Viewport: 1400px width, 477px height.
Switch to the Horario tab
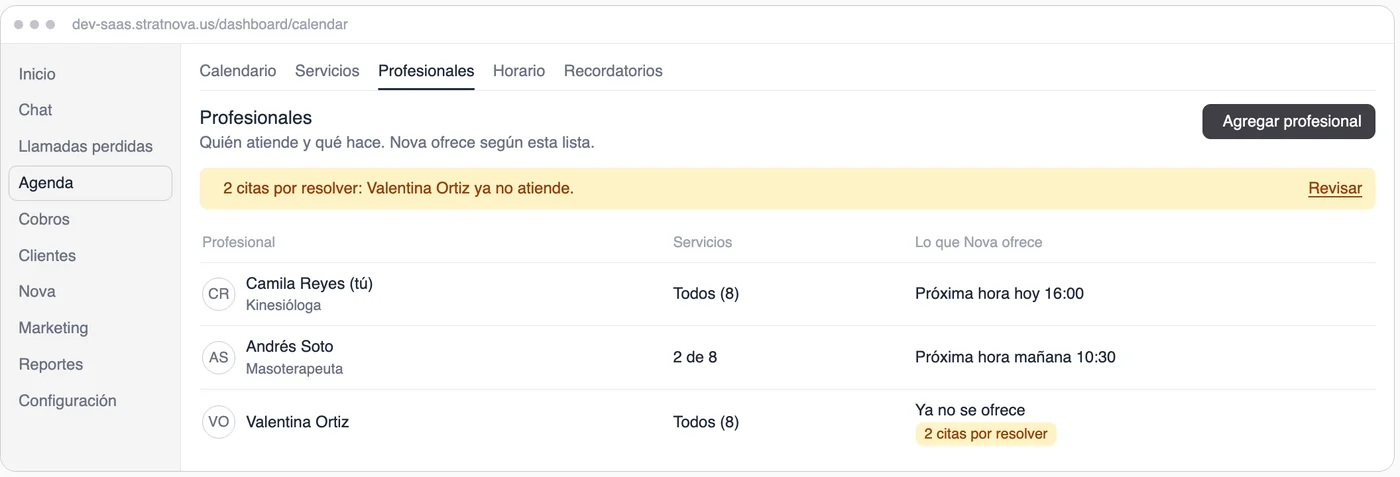[x=519, y=71]
